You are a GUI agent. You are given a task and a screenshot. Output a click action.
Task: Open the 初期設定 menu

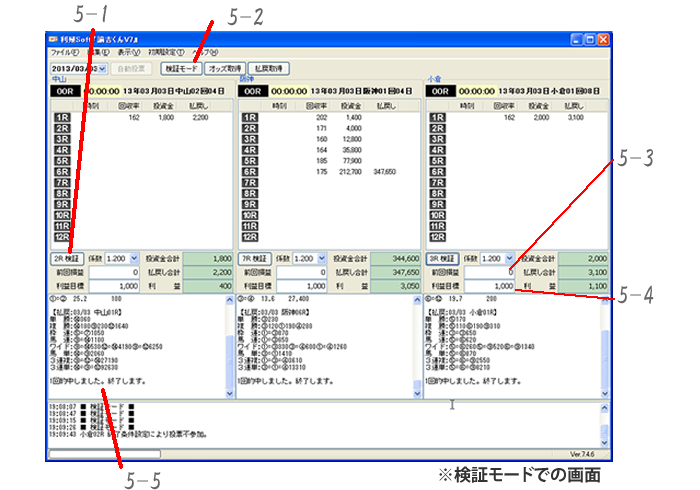click(x=165, y=52)
